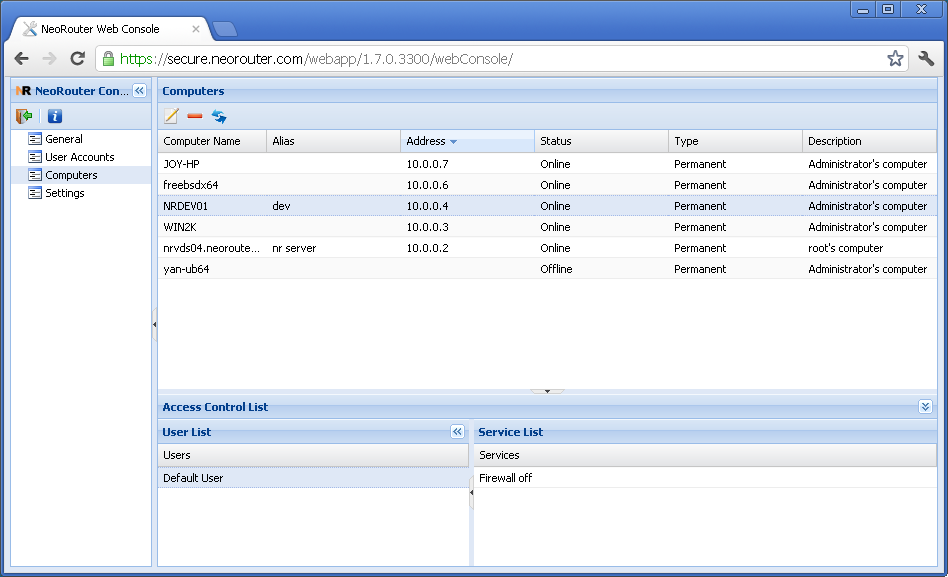
Task: Select the JOY-HP computer row
Action: tap(300, 163)
